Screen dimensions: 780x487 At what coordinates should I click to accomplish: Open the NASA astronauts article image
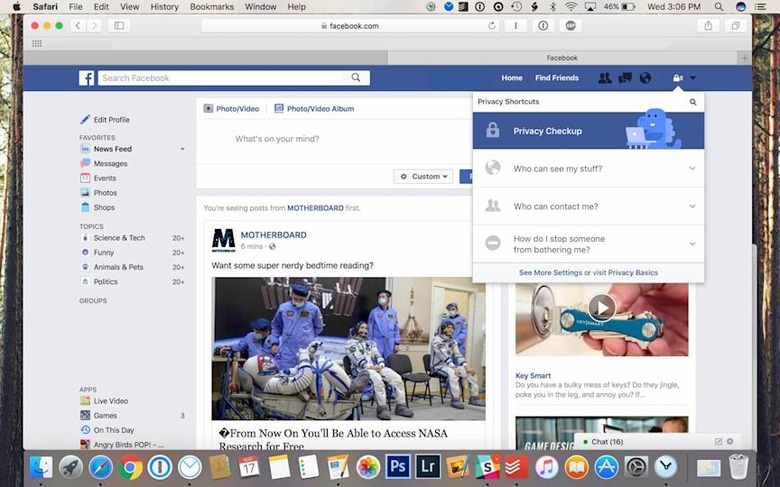[348, 349]
